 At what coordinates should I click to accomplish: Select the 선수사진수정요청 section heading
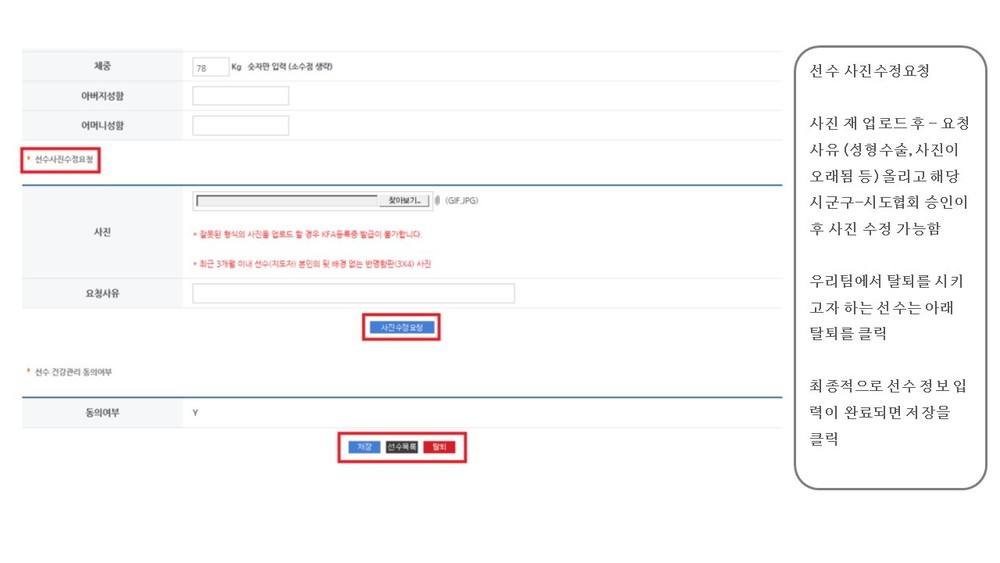[x=64, y=159]
